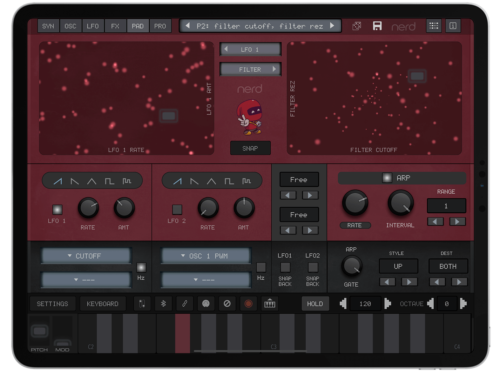500x373 pixels.
Task: Save preset with floppy disk icon
Action: pos(377,26)
